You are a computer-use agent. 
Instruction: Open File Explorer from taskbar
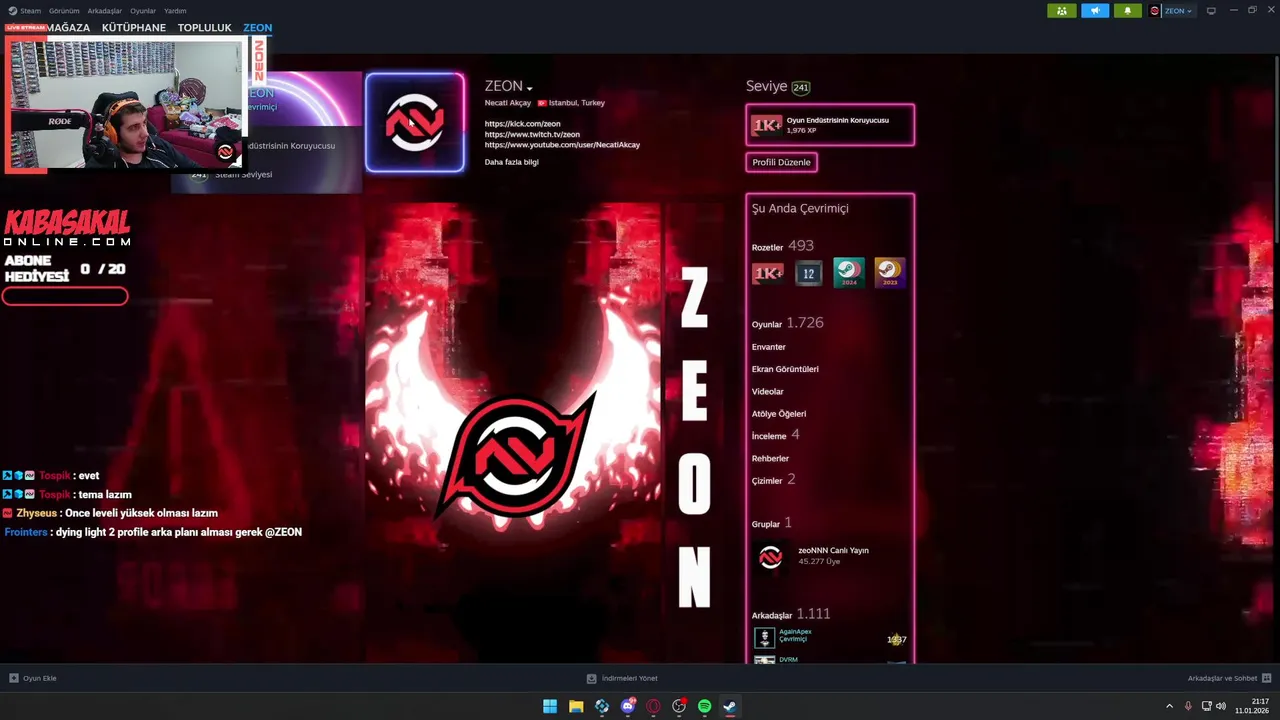tap(576, 706)
